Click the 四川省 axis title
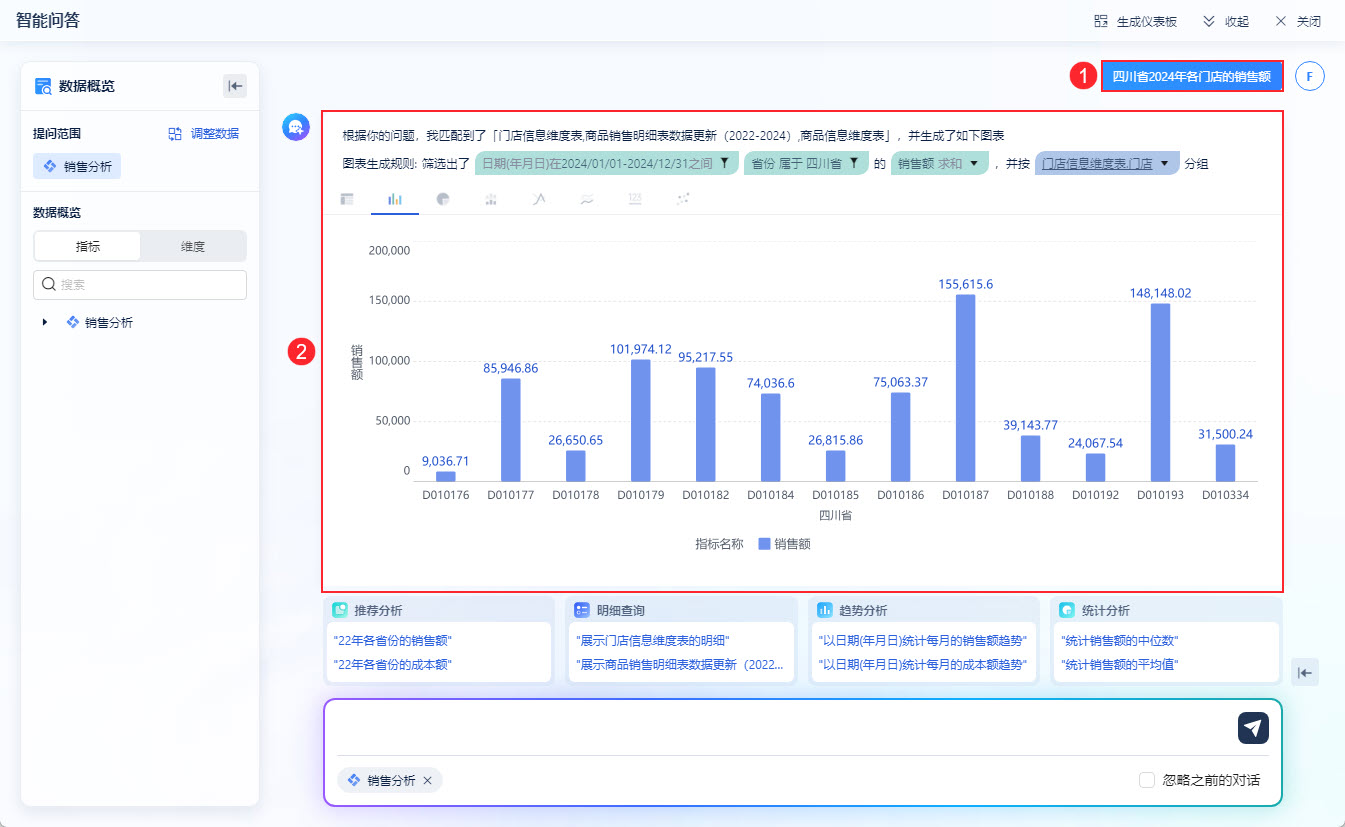Viewport: 1345px width, 827px height. pos(835,516)
